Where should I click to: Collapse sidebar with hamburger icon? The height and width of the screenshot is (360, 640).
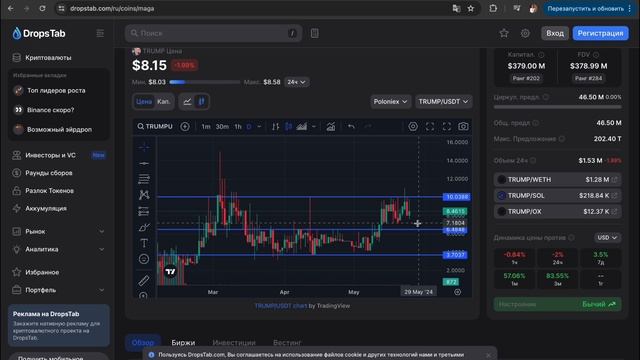[x=100, y=33]
